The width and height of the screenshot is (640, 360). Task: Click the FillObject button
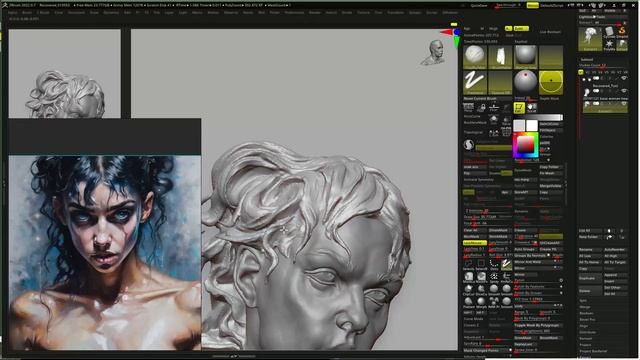point(551,131)
